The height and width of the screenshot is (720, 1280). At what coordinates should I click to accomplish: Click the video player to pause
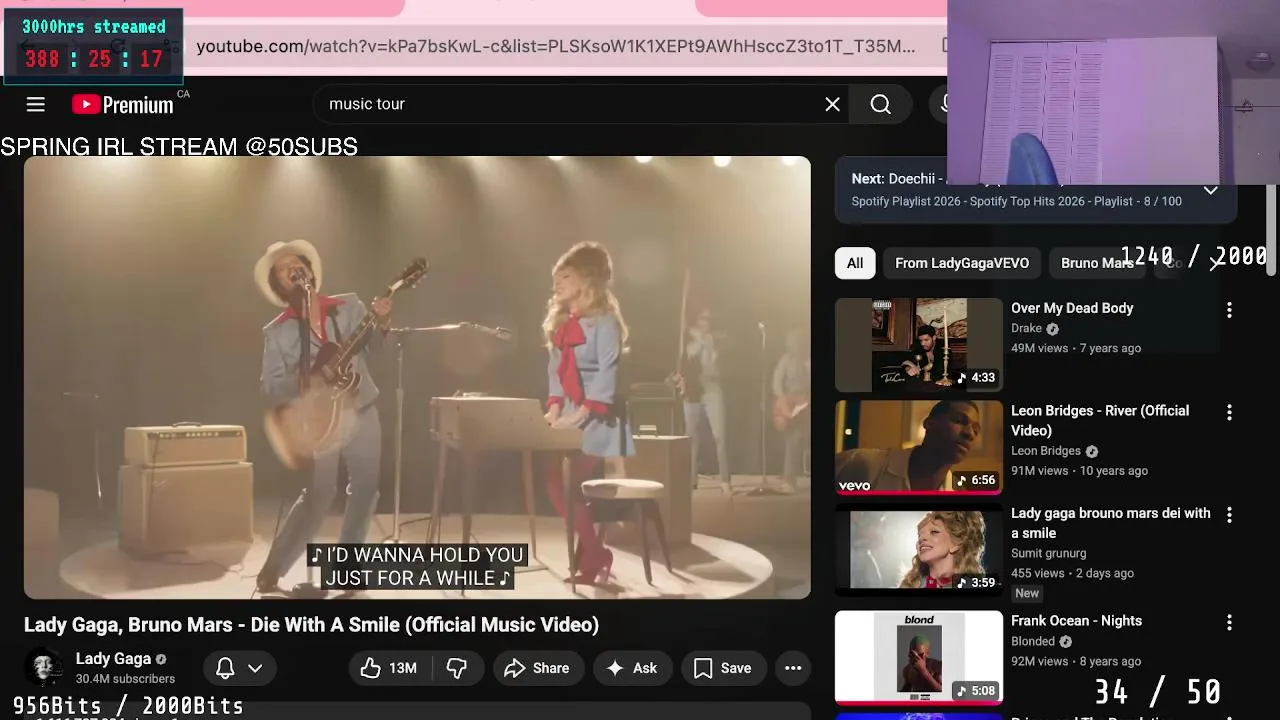tap(417, 377)
